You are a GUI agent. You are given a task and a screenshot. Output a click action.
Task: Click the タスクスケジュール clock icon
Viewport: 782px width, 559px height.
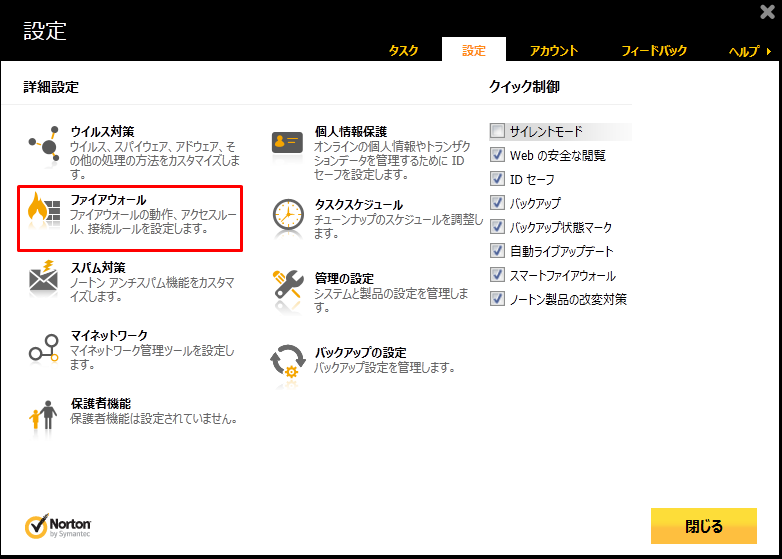(x=288, y=215)
